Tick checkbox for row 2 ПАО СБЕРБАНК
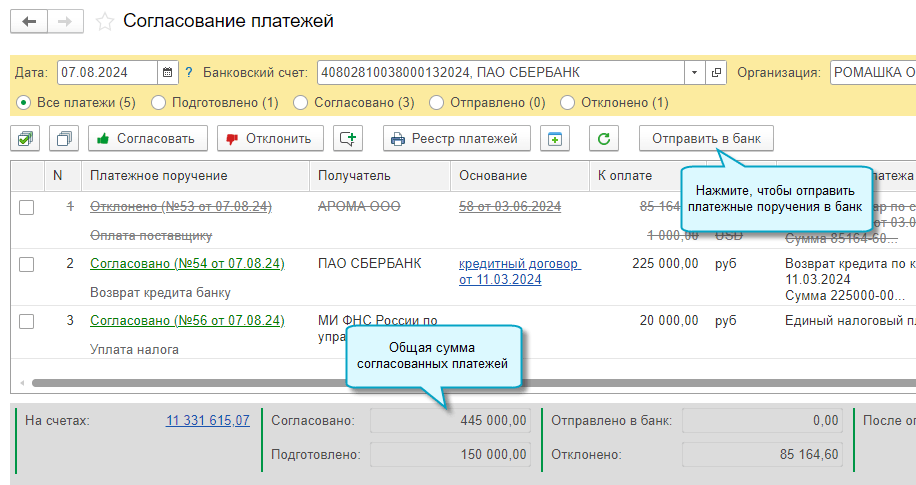 click(x=26, y=265)
